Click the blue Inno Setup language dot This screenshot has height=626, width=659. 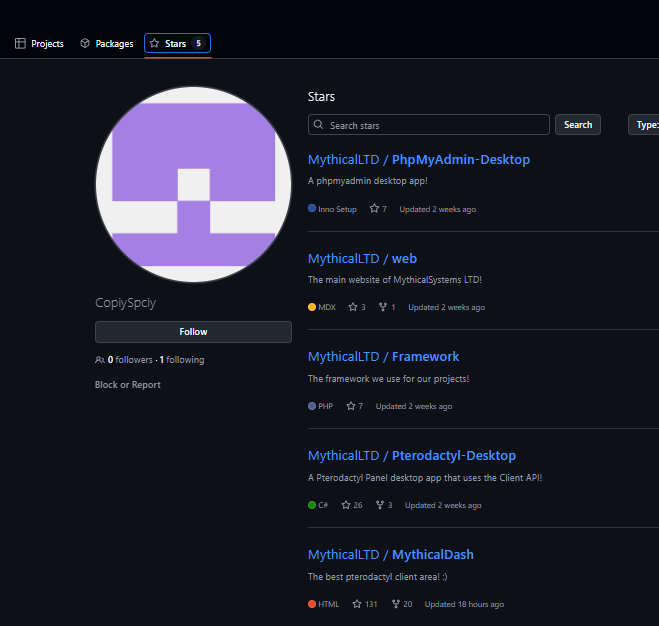(x=312, y=208)
